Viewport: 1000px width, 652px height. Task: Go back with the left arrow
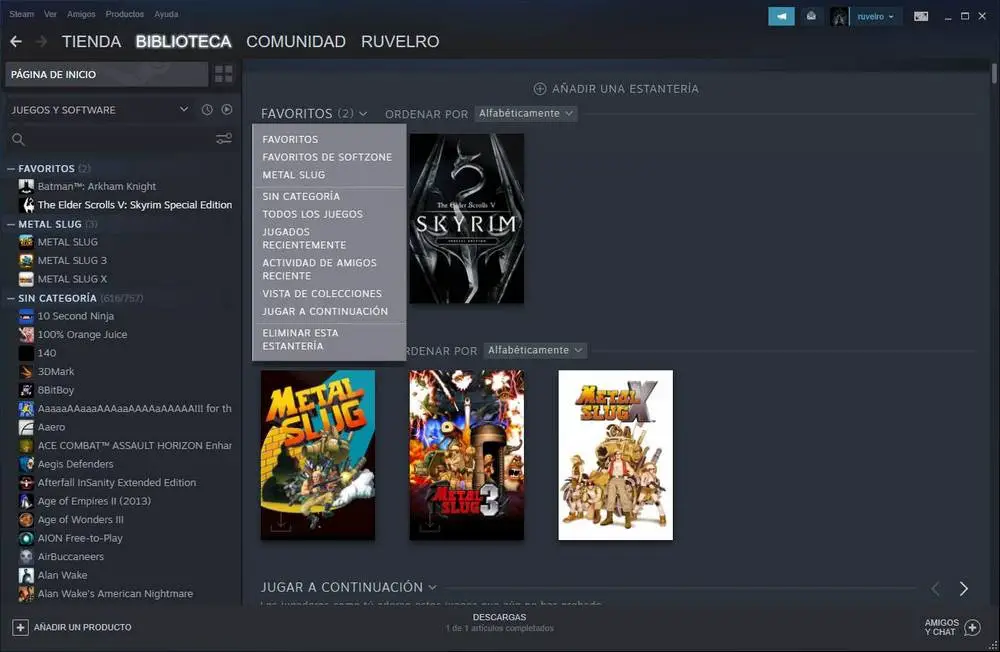[16, 41]
